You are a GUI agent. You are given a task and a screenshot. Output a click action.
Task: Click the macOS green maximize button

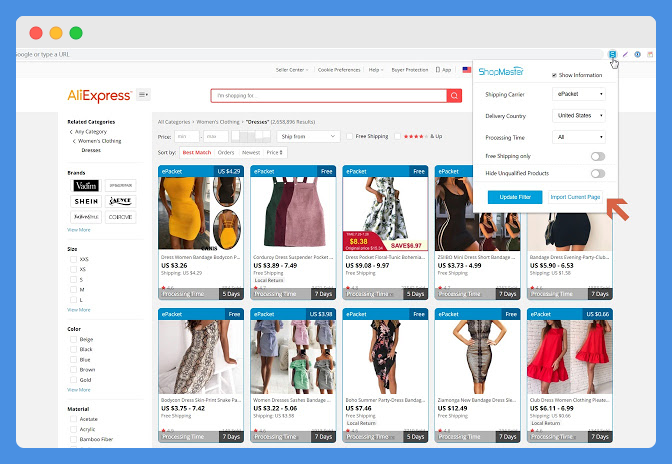pyautogui.click(x=76, y=33)
